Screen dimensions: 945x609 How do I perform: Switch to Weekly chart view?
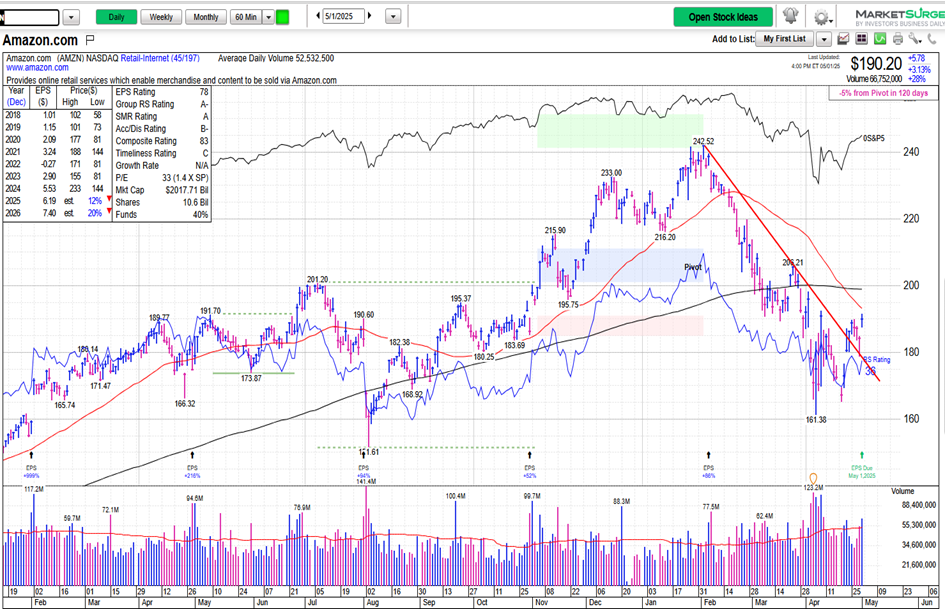(161, 17)
